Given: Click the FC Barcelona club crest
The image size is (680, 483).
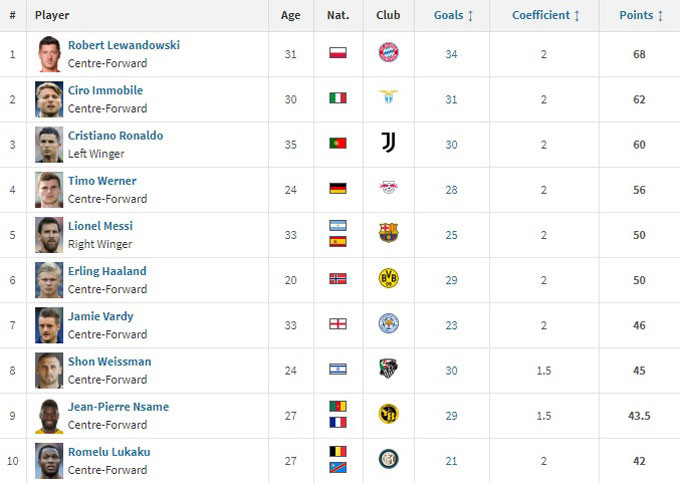Looking at the screenshot, I should point(388,233).
